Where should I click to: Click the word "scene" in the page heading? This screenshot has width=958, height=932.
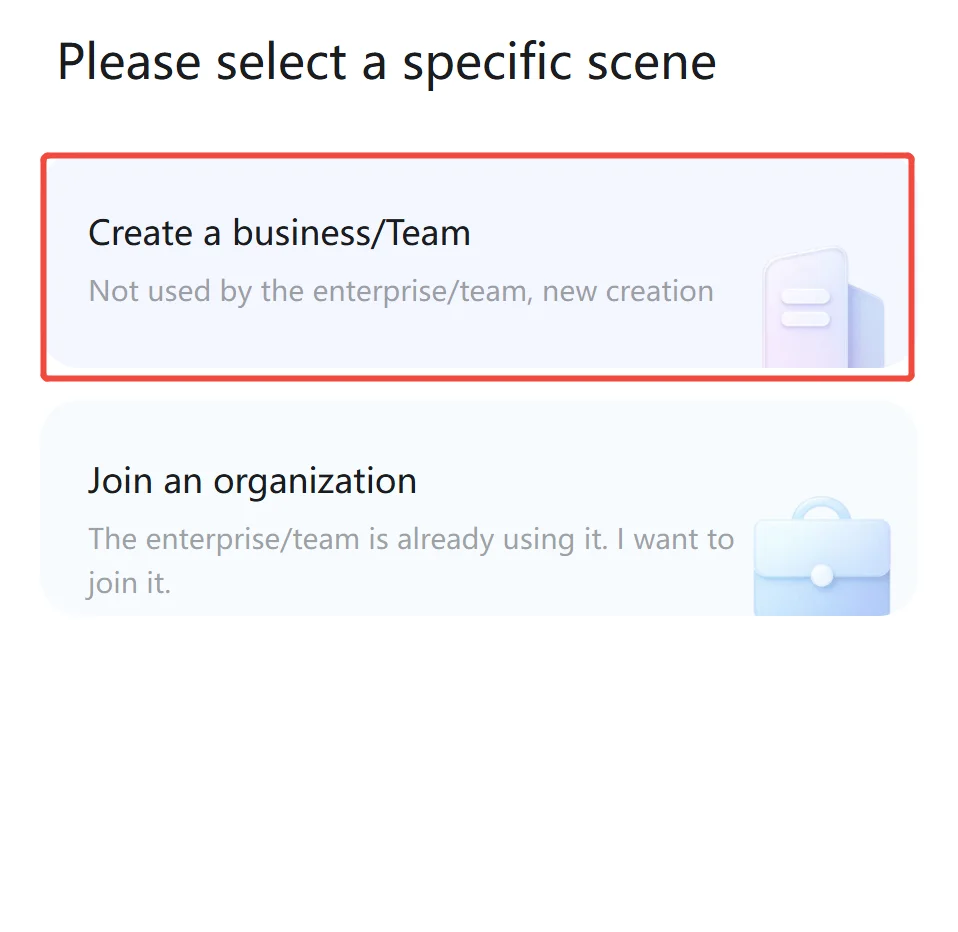[x=651, y=63]
